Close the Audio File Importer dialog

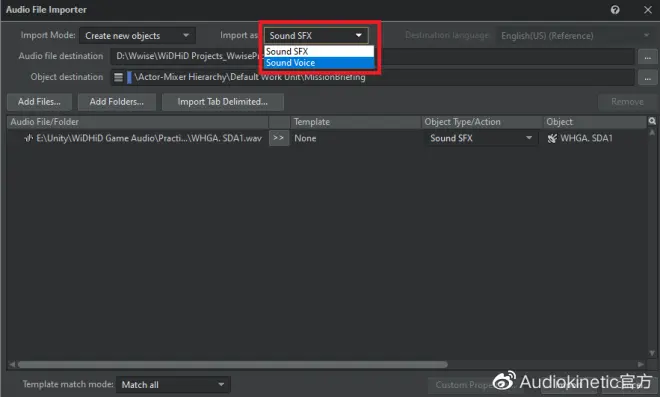647,9
